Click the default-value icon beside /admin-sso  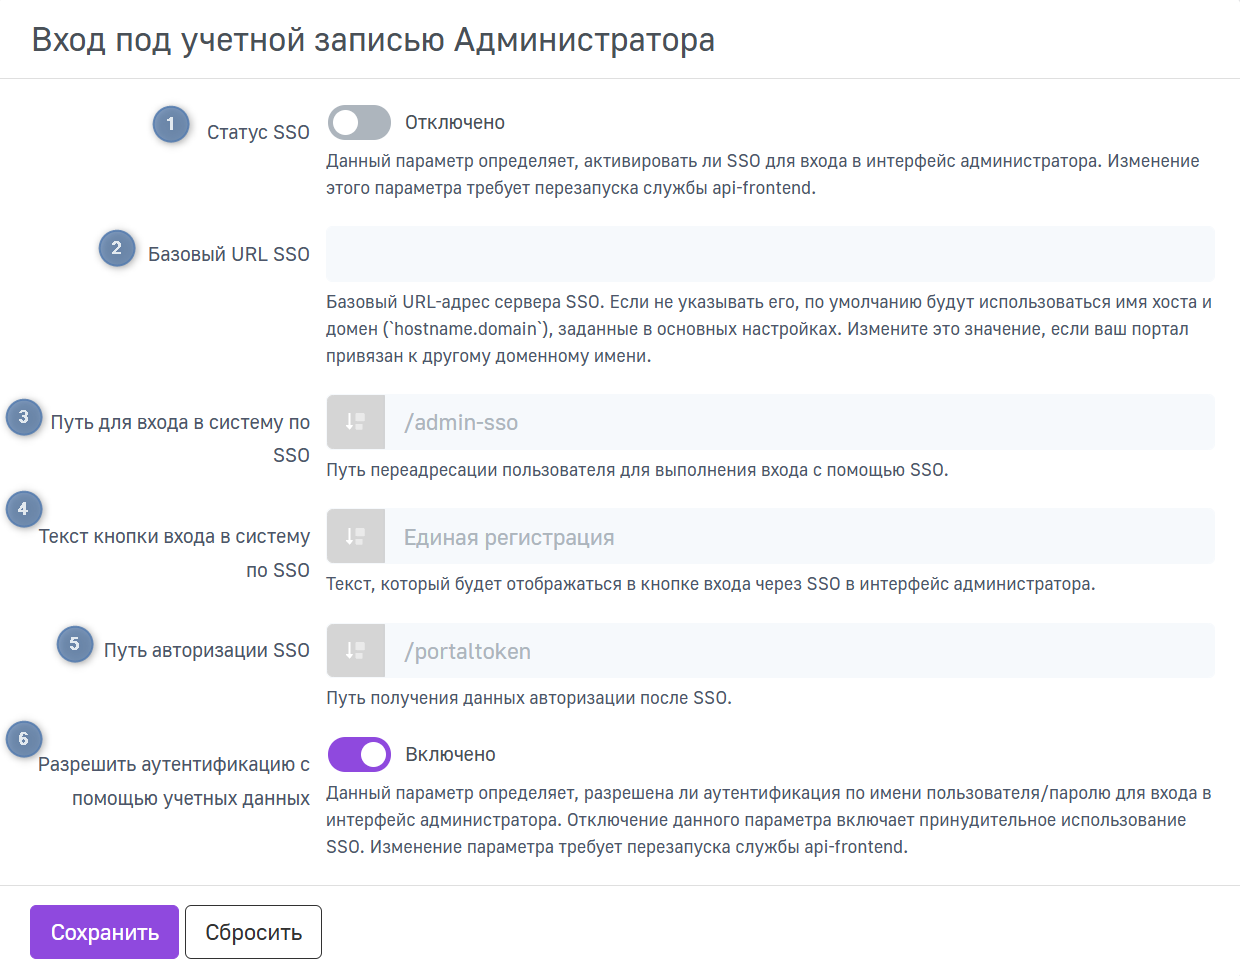[355, 422]
